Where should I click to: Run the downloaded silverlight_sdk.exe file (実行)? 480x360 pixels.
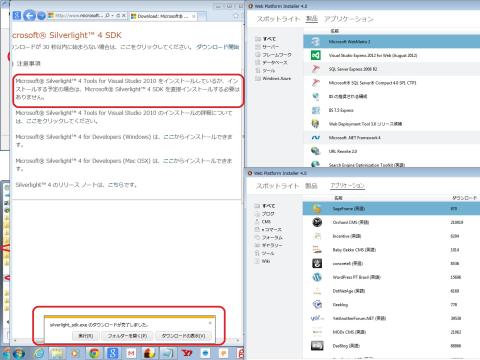click(x=86, y=336)
